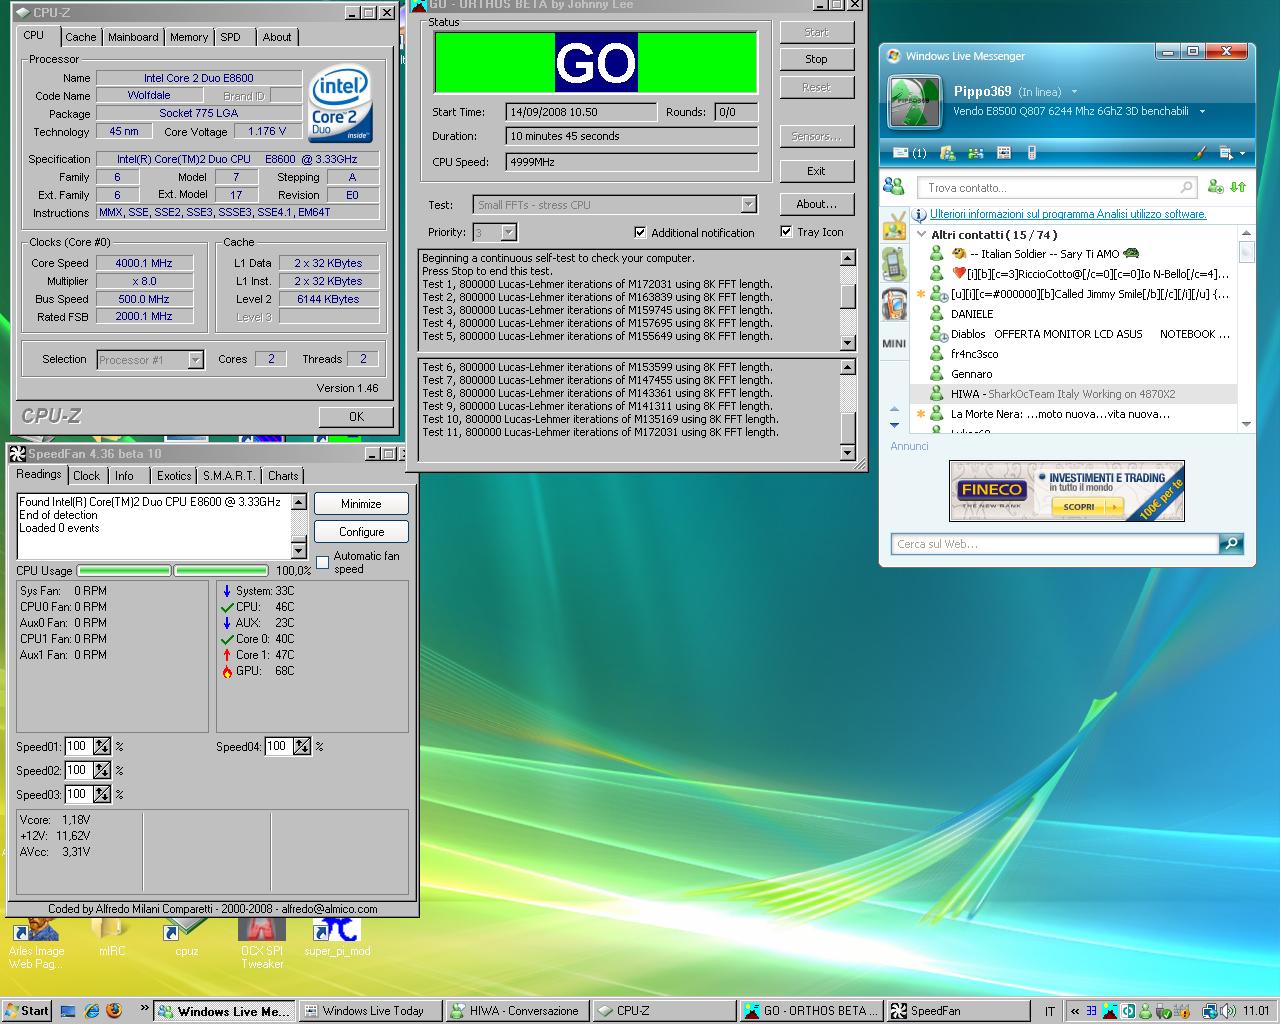Expand the quick launch overflow chevron
This screenshot has width=1280, height=1024.
(x=144, y=1008)
